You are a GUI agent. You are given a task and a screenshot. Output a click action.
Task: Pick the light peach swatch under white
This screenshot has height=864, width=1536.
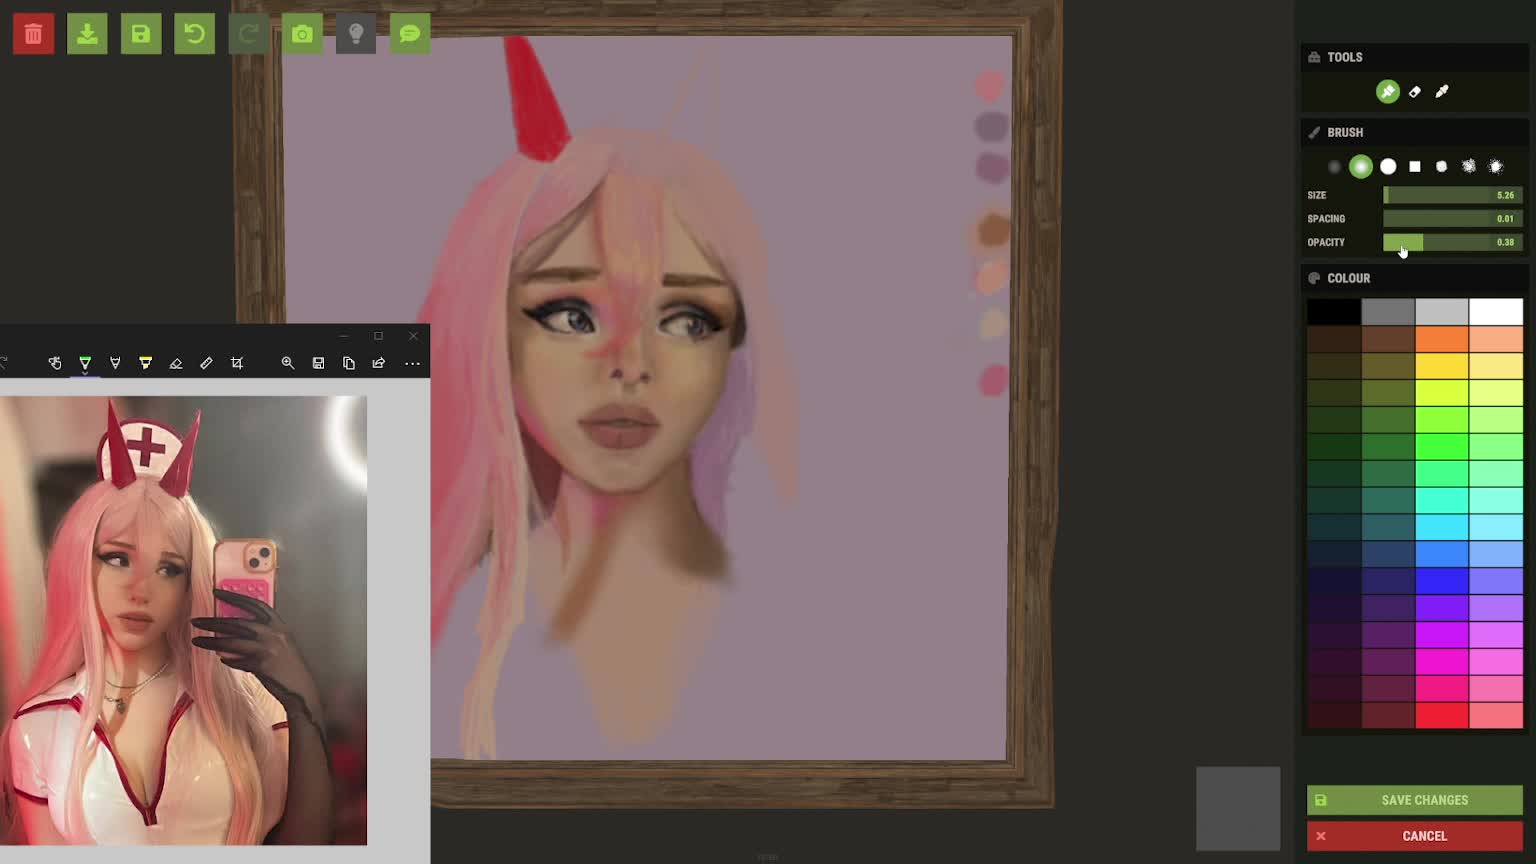coord(1496,339)
